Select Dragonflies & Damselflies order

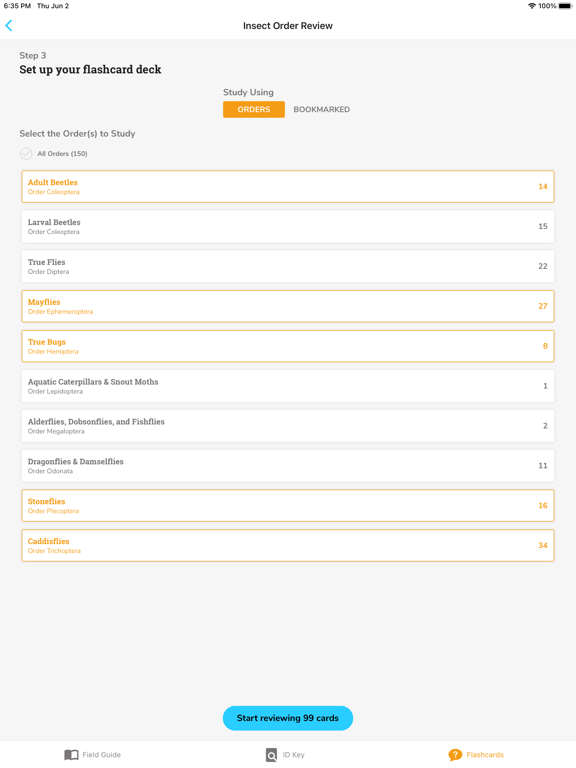288,465
